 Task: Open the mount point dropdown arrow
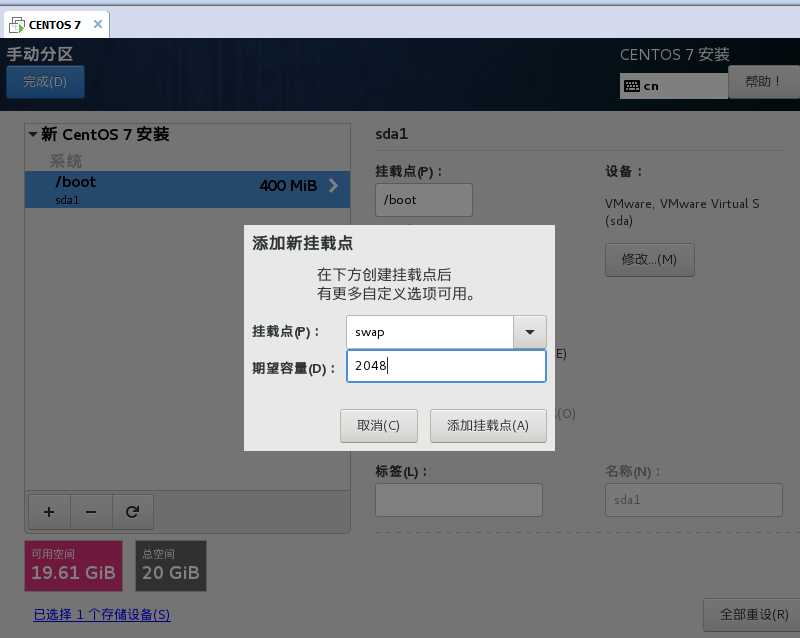pos(530,332)
